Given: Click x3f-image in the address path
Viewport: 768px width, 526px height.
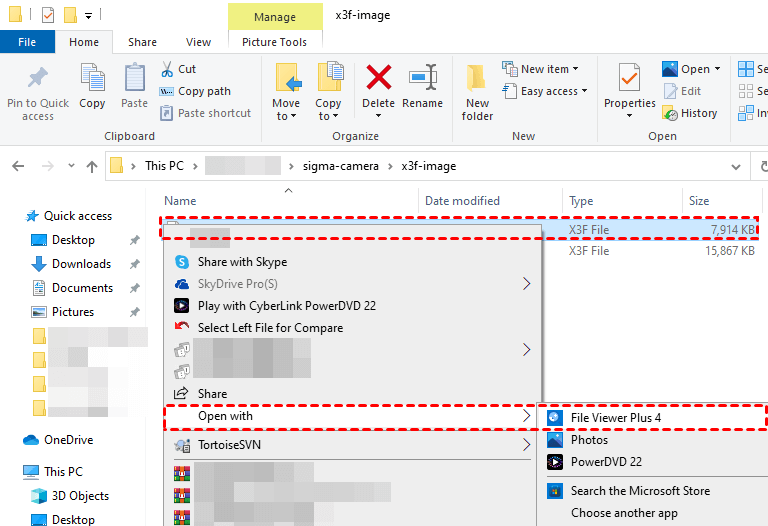Looking at the screenshot, I should (x=429, y=166).
